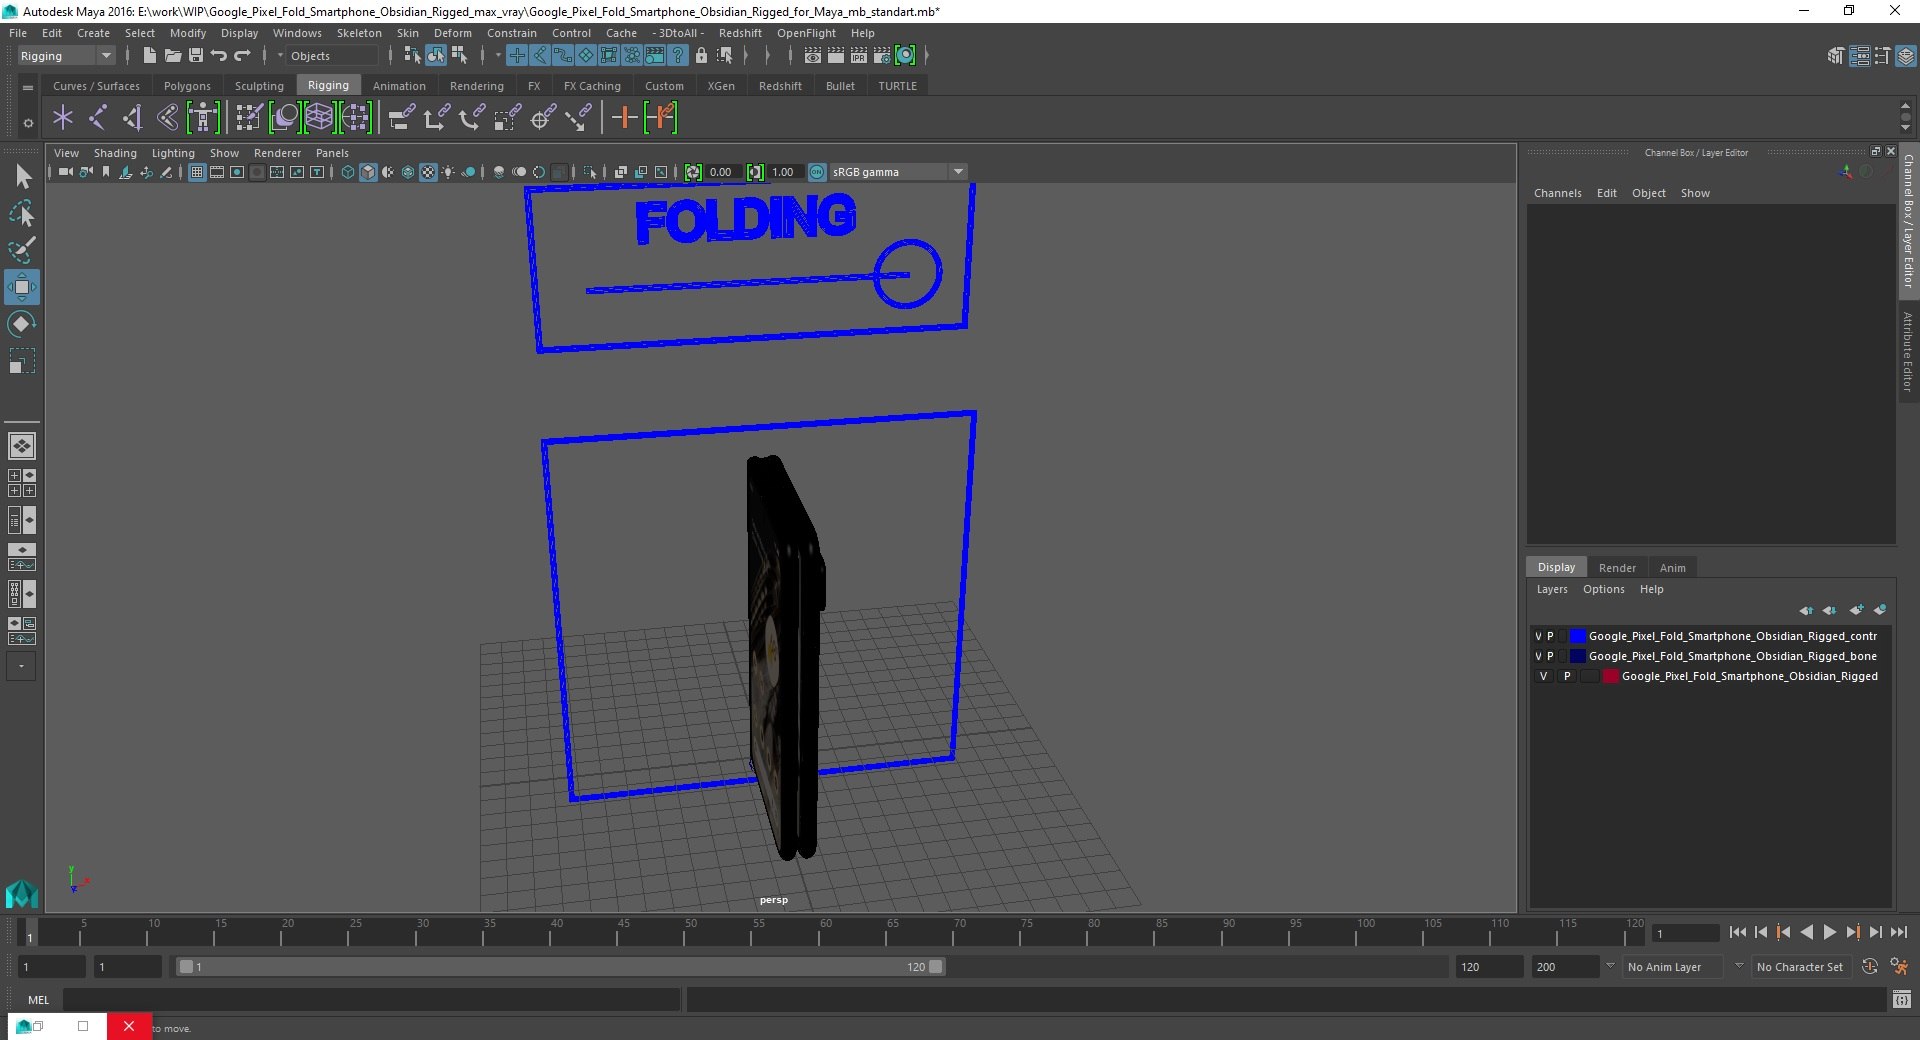Screen dimensions: 1920x1040
Task: Click the blue color swatch of Rigged_contr layer
Action: 1578,636
